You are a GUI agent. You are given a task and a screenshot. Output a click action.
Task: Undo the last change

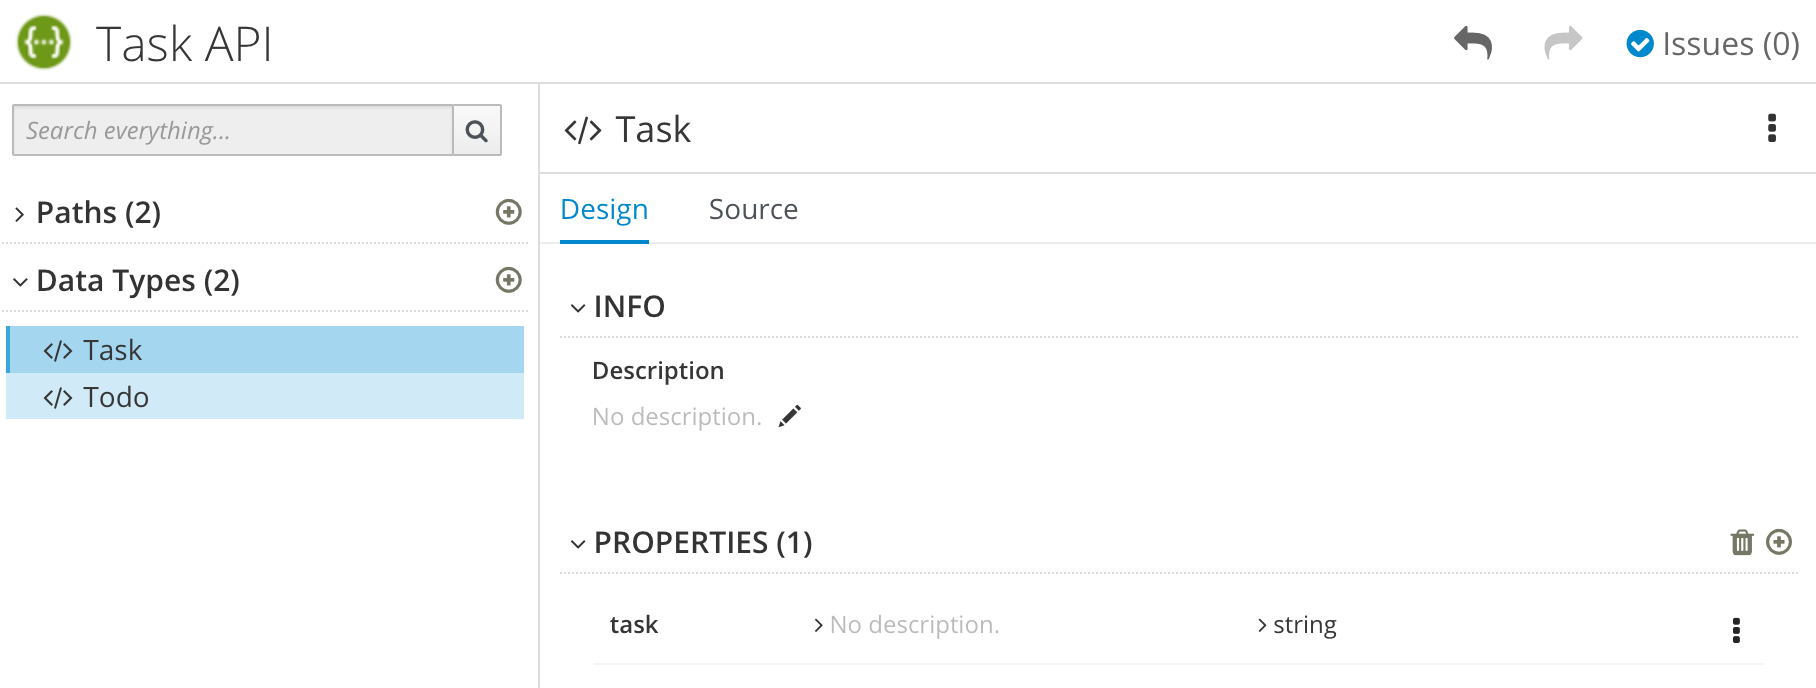pos(1474,44)
